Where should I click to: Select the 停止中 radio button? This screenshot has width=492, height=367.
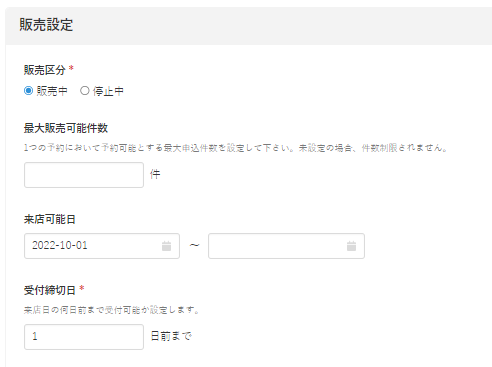tap(85, 91)
